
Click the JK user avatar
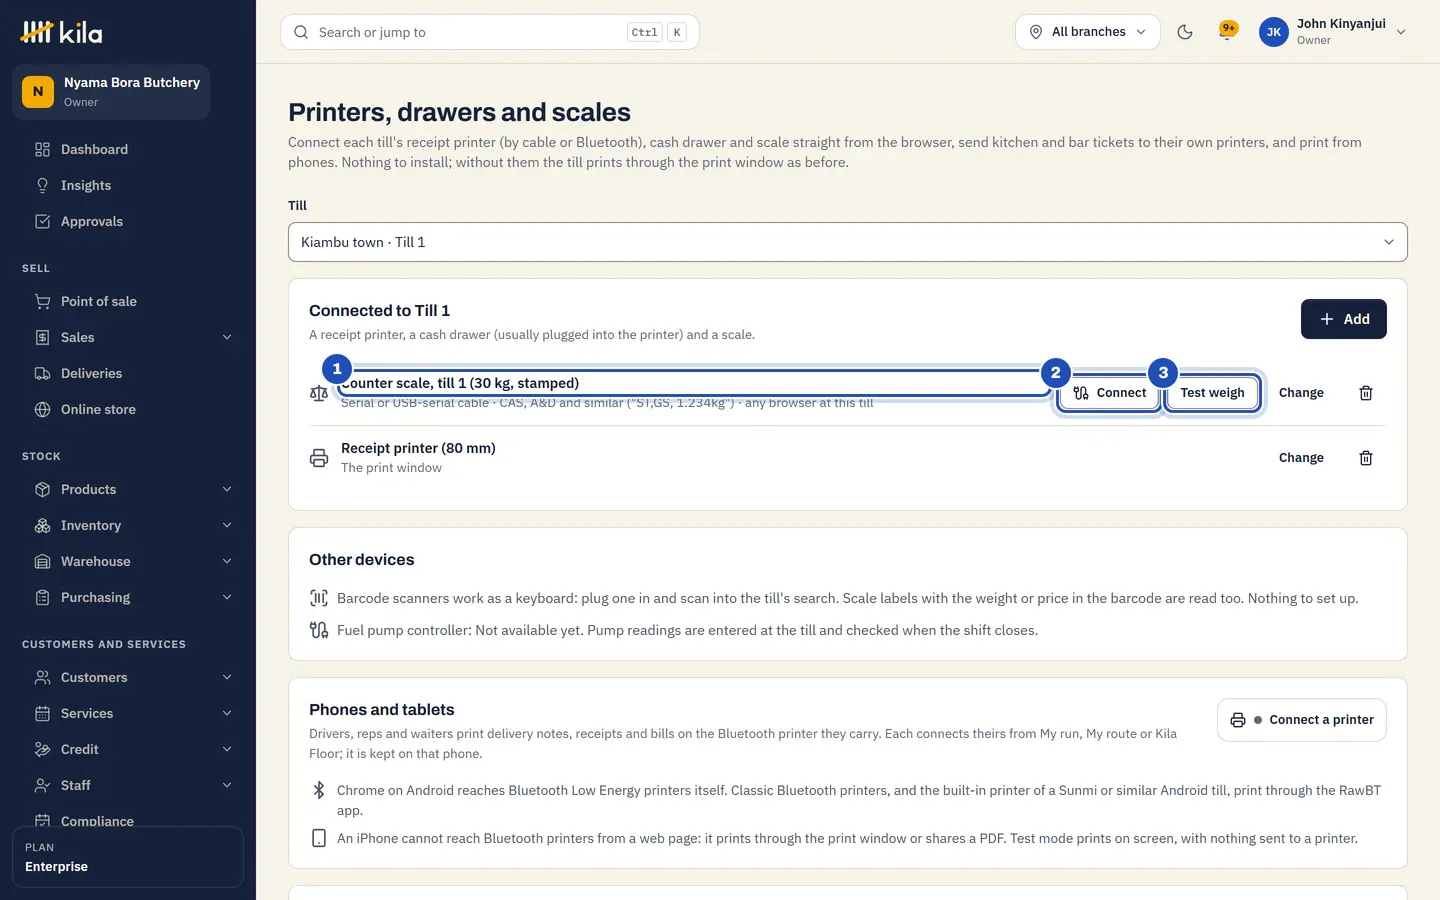pyautogui.click(x=1274, y=32)
